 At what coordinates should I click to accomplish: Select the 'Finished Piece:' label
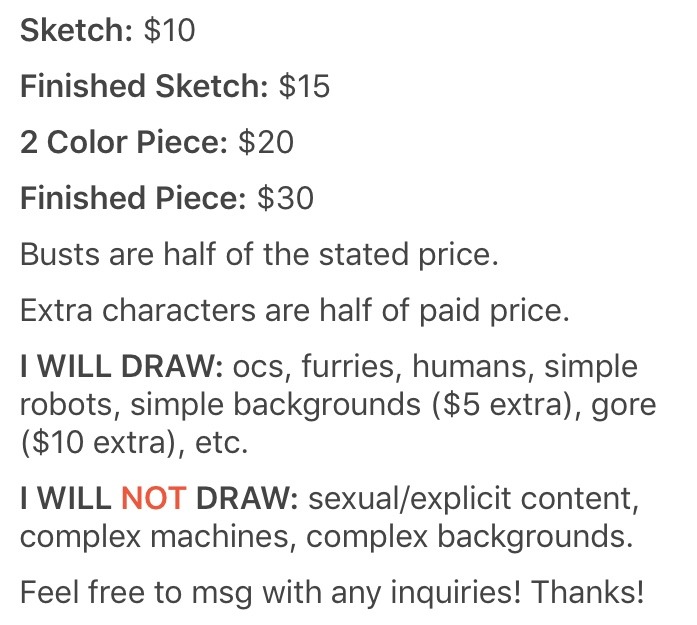click(x=133, y=198)
